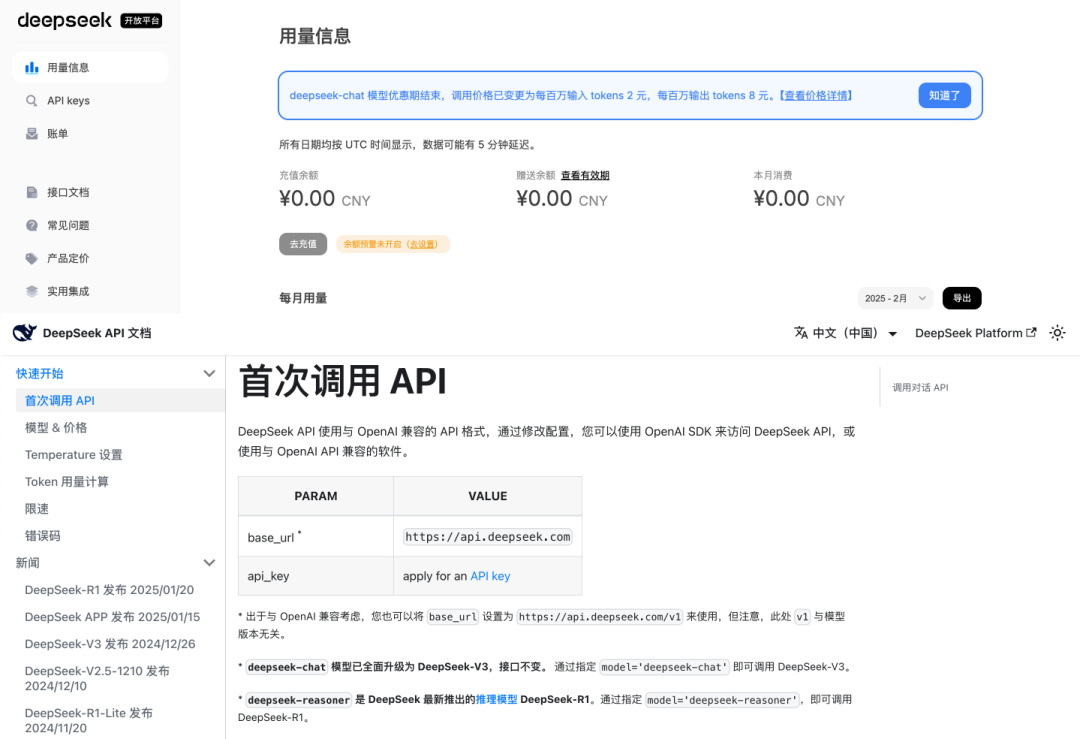Screen dimensions: 1080x739
Task: Click the translate language icon in docs header
Action: 800,333
